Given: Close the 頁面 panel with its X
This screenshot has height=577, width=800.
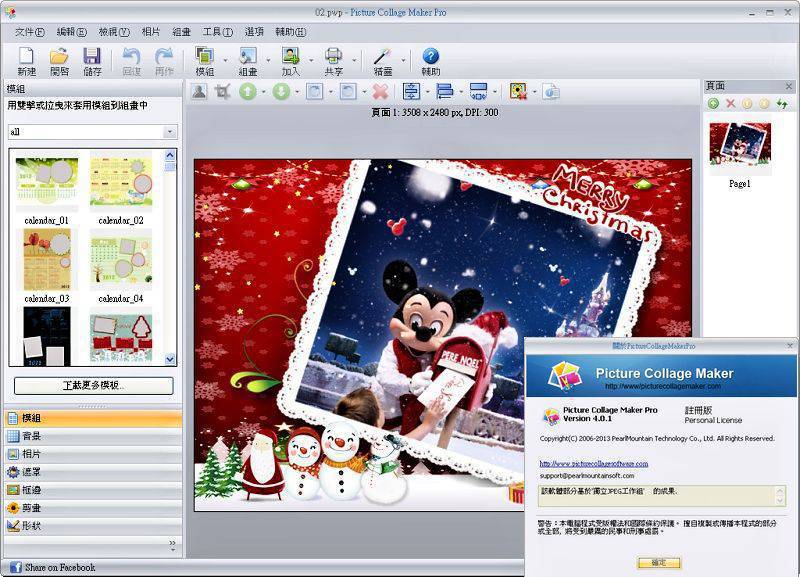Looking at the screenshot, I should [x=788, y=86].
